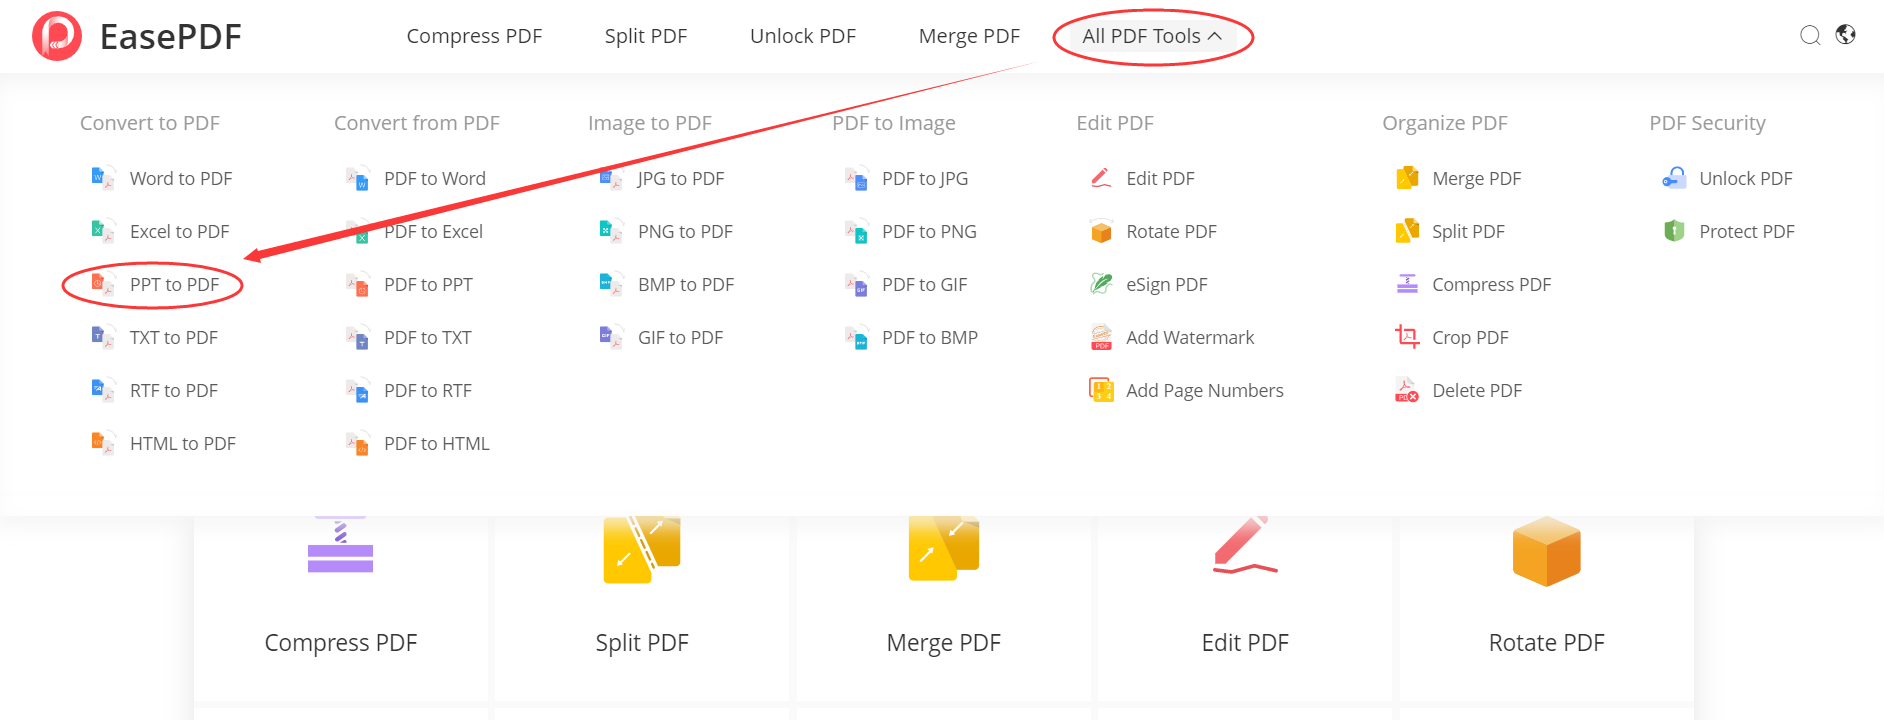1884x720 pixels.
Task: Open the search magnifier icon
Action: (1809, 36)
